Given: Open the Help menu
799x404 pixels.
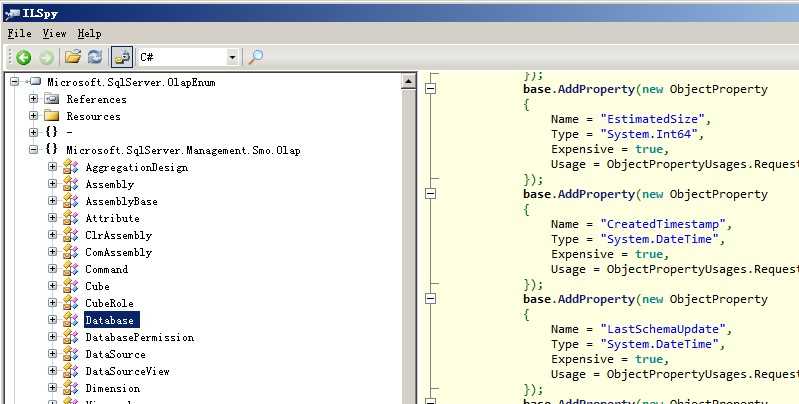Looking at the screenshot, I should click(x=89, y=34).
